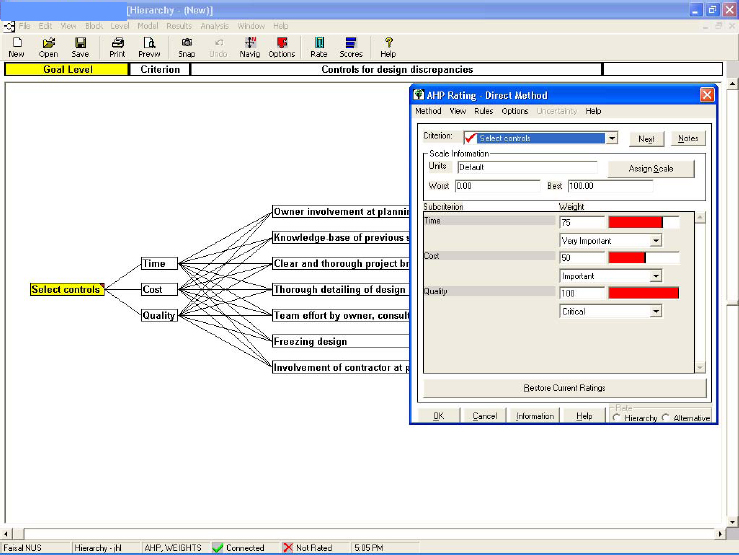Image resolution: width=739 pixels, height=555 pixels.
Task: Open the dialog's Options menu
Action: [x=515, y=111]
